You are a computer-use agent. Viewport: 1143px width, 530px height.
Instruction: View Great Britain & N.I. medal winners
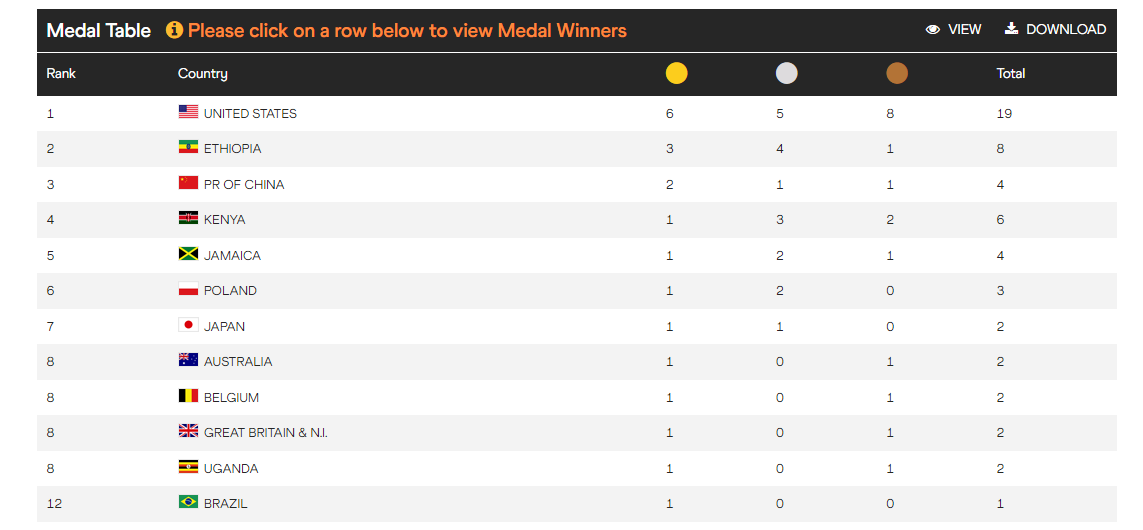click(265, 433)
